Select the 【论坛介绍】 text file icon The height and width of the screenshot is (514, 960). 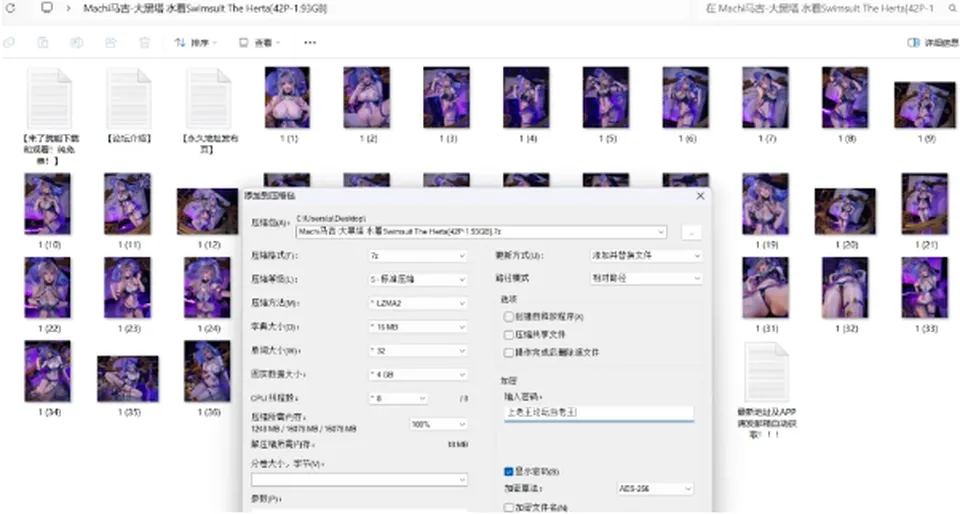click(x=129, y=99)
